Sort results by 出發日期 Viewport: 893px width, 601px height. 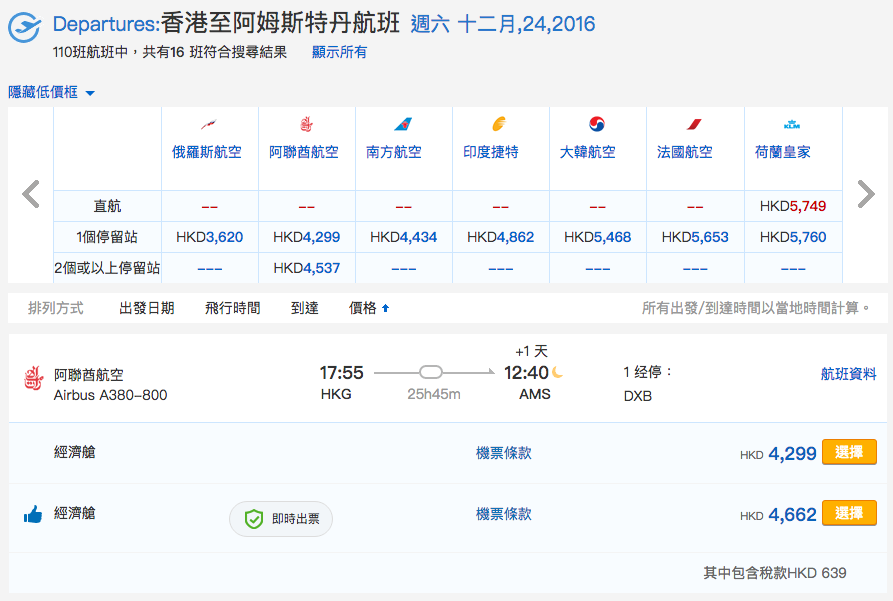coord(147,308)
